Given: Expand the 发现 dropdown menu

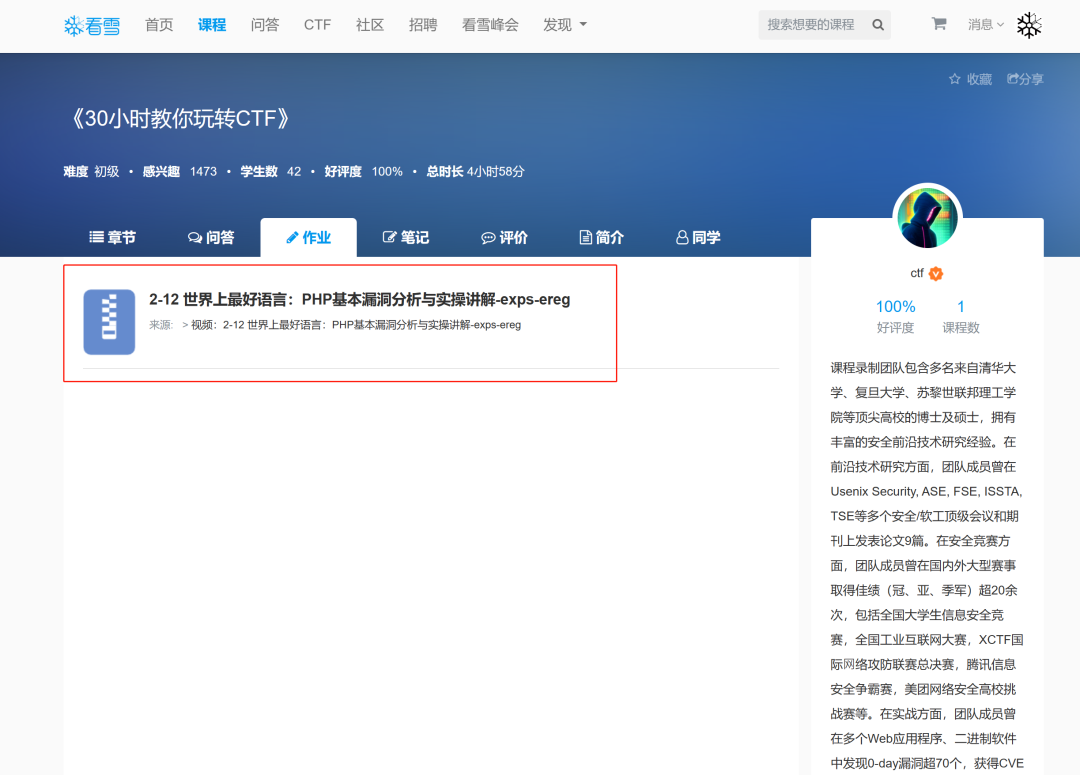Looking at the screenshot, I should click(x=565, y=25).
